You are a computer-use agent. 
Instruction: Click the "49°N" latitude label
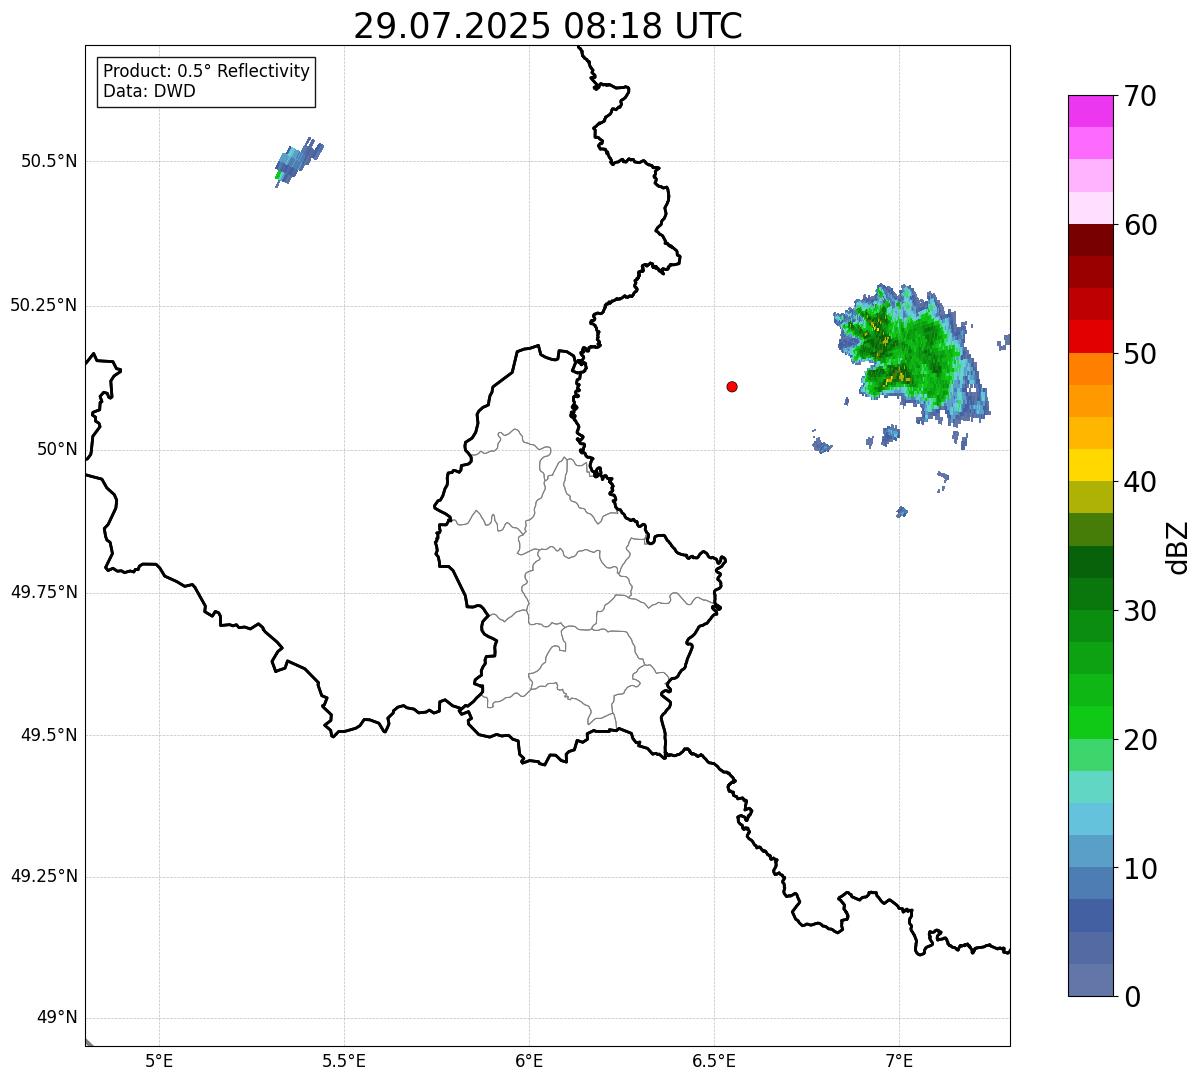tap(57, 1018)
